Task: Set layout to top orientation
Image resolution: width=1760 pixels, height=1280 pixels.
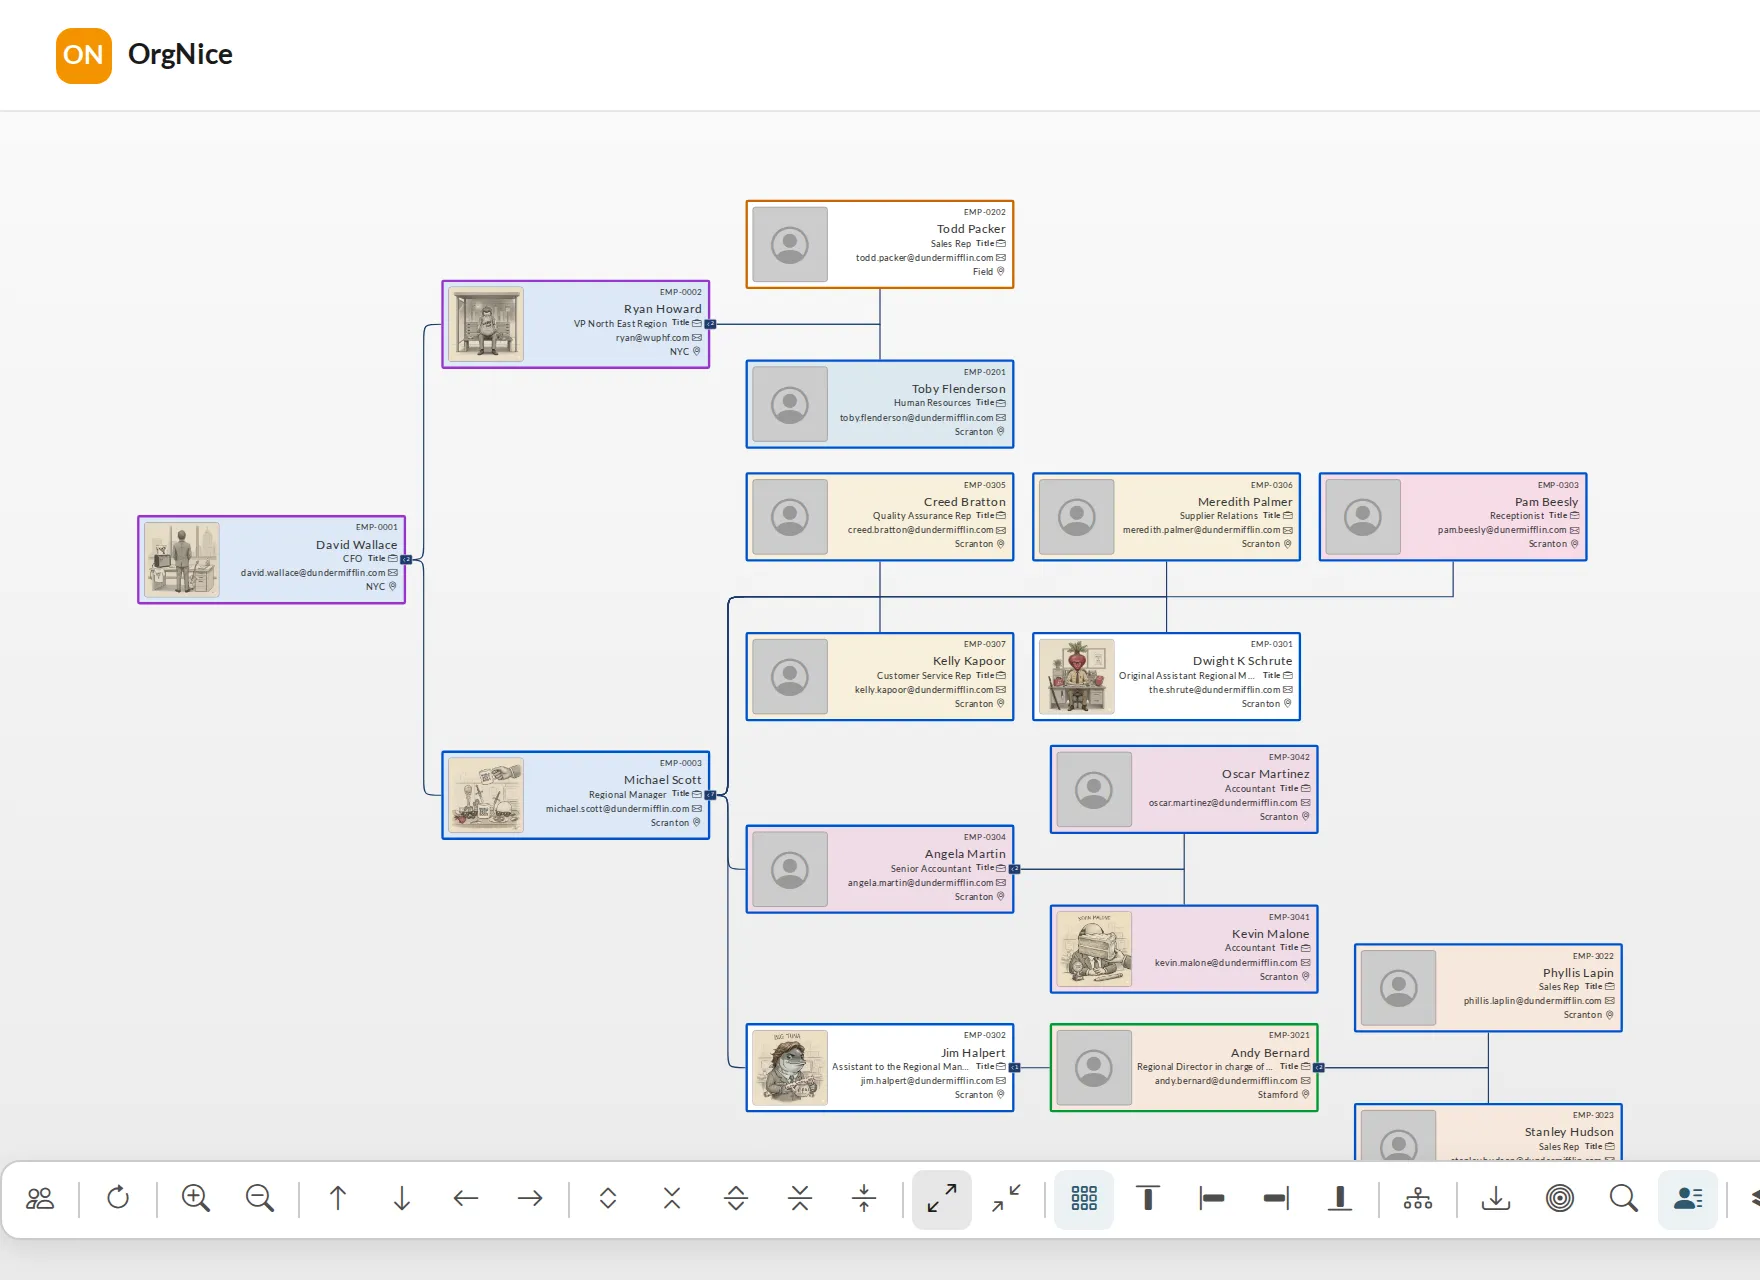Action: click(x=1148, y=1198)
